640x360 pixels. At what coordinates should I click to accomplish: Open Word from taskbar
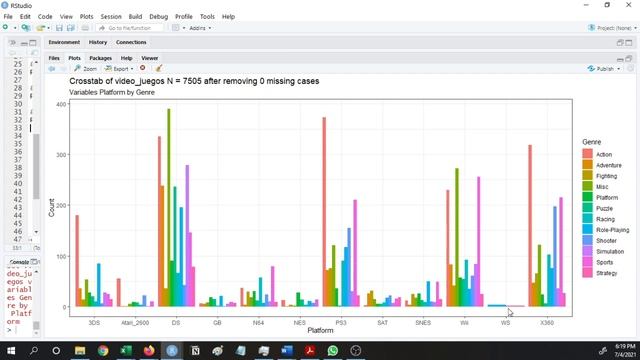click(287, 351)
